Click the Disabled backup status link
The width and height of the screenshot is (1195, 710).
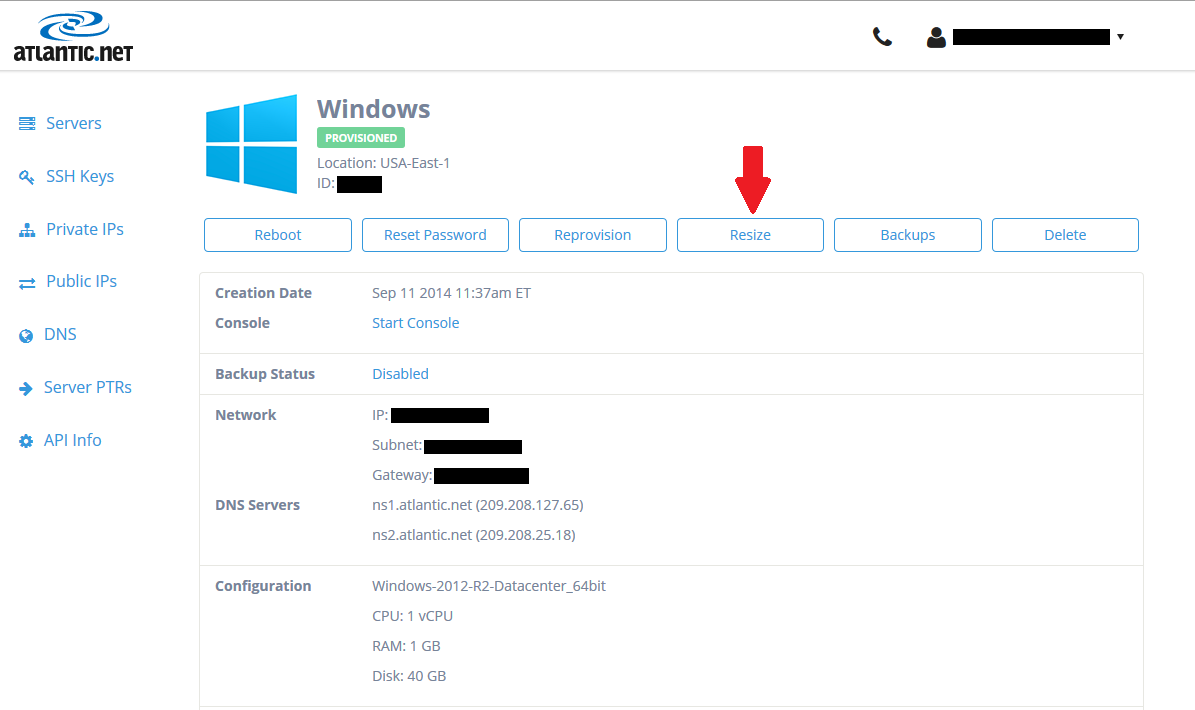click(x=400, y=374)
